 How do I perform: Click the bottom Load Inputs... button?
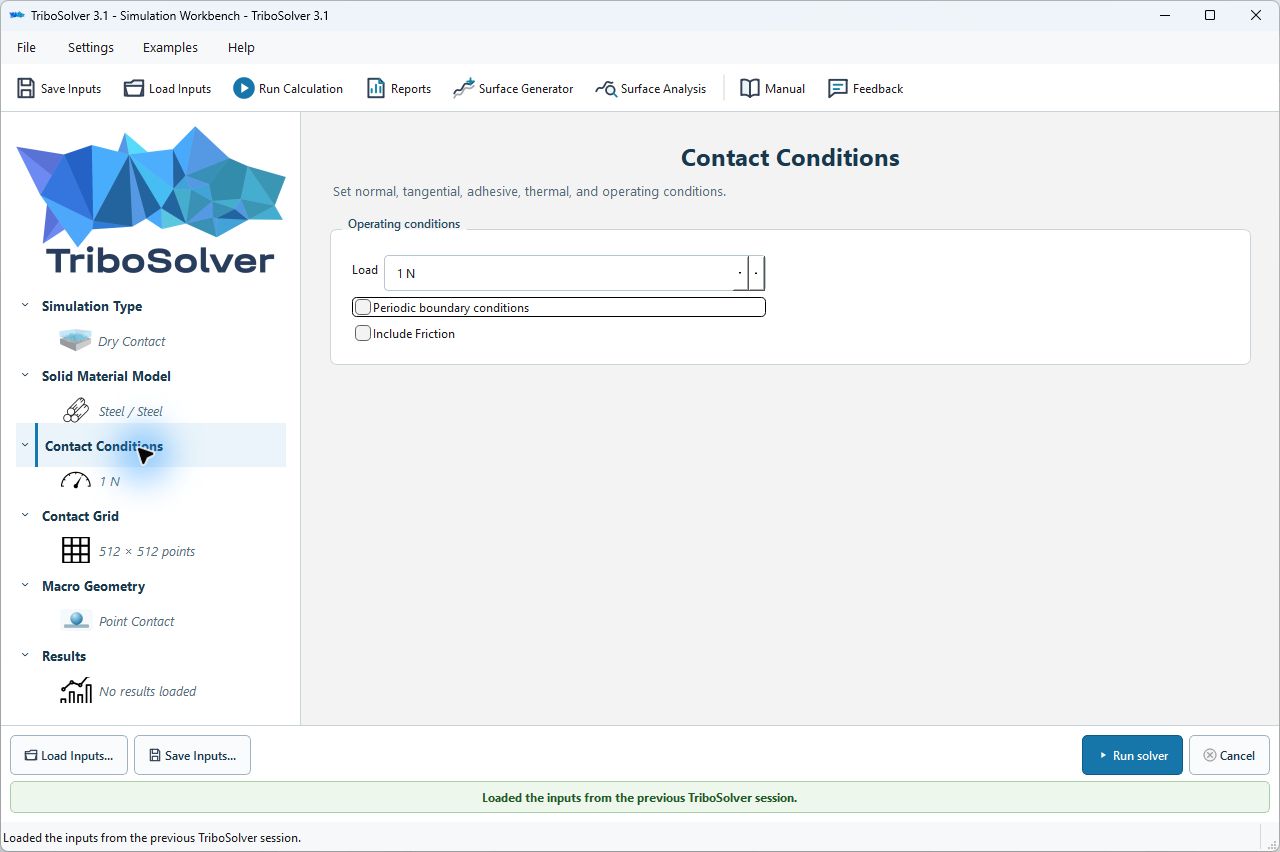[69, 755]
